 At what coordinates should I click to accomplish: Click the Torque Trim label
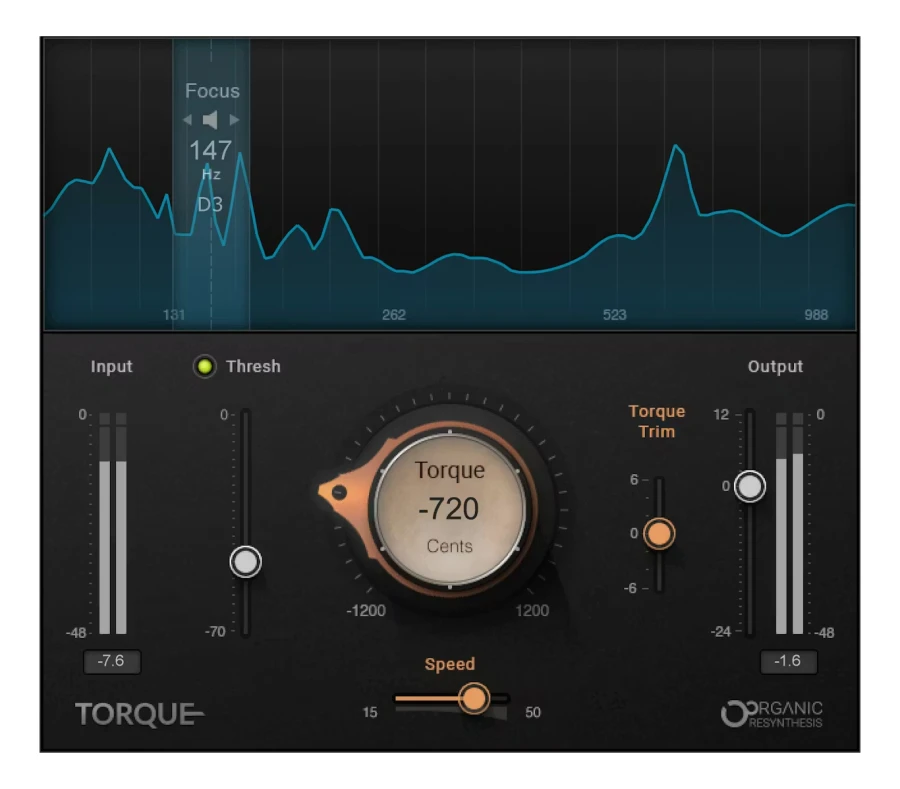click(657, 421)
